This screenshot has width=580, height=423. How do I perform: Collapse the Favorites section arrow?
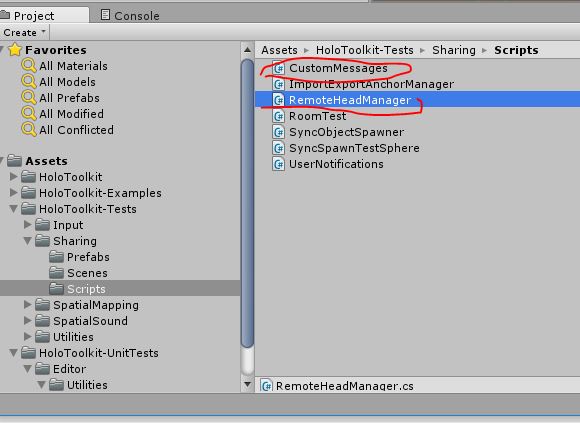pyautogui.click(x=2, y=50)
